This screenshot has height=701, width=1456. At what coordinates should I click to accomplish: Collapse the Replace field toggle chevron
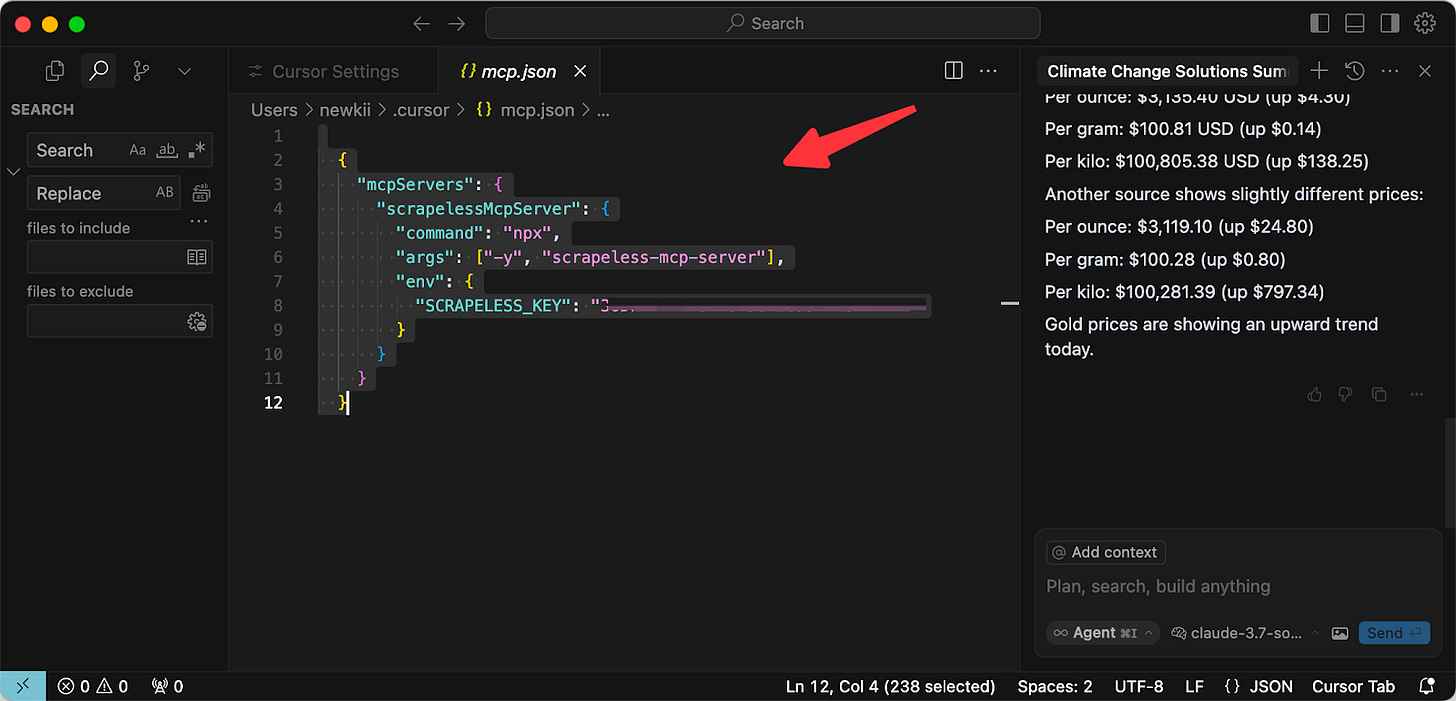point(14,172)
